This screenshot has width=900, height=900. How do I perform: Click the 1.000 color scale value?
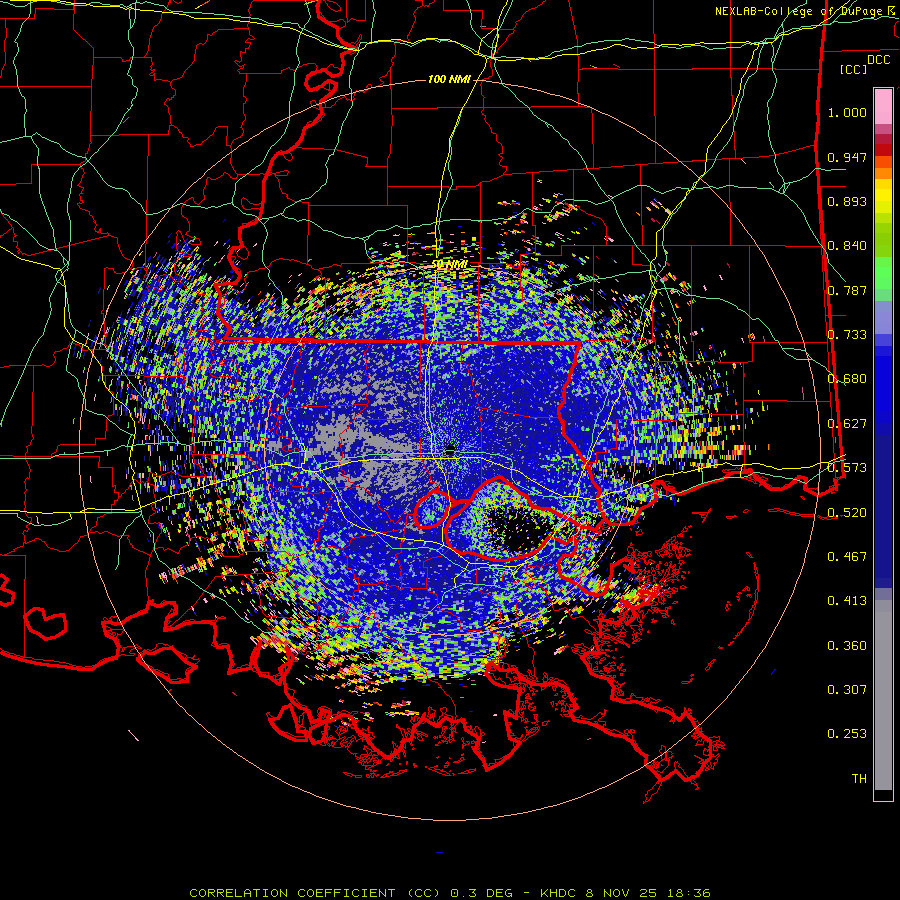tap(847, 112)
